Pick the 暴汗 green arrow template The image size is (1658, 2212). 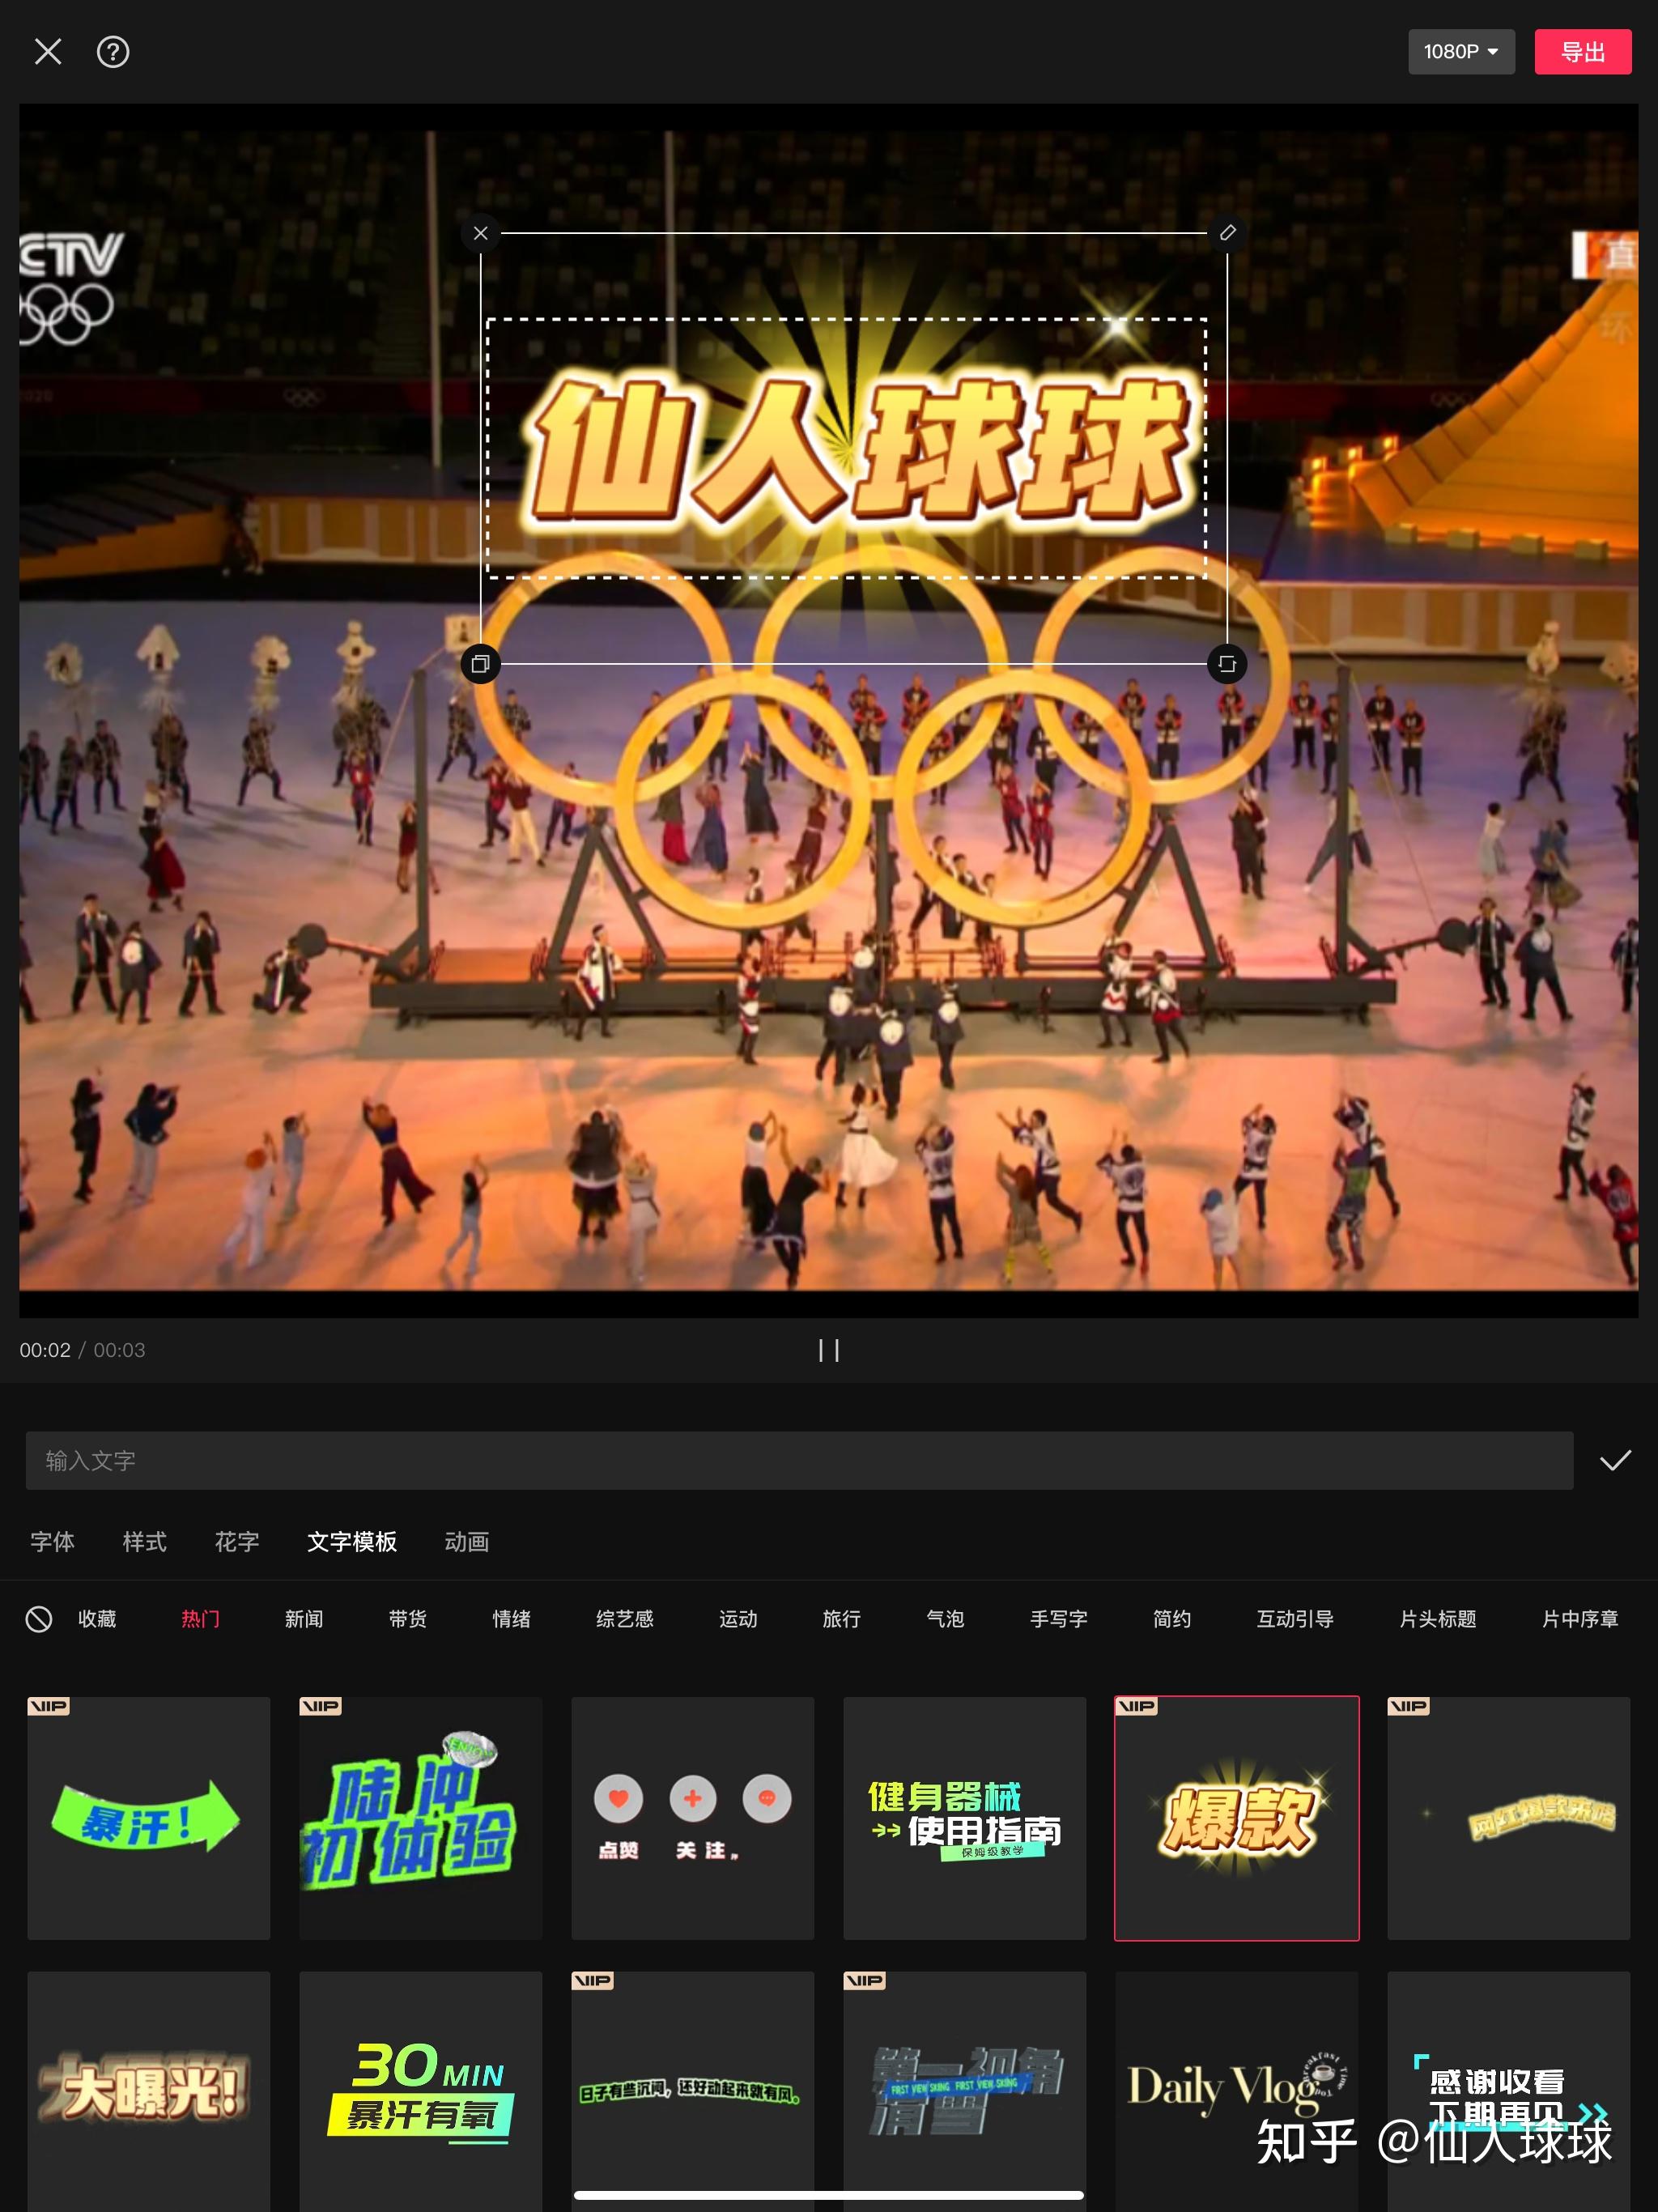(x=149, y=1818)
